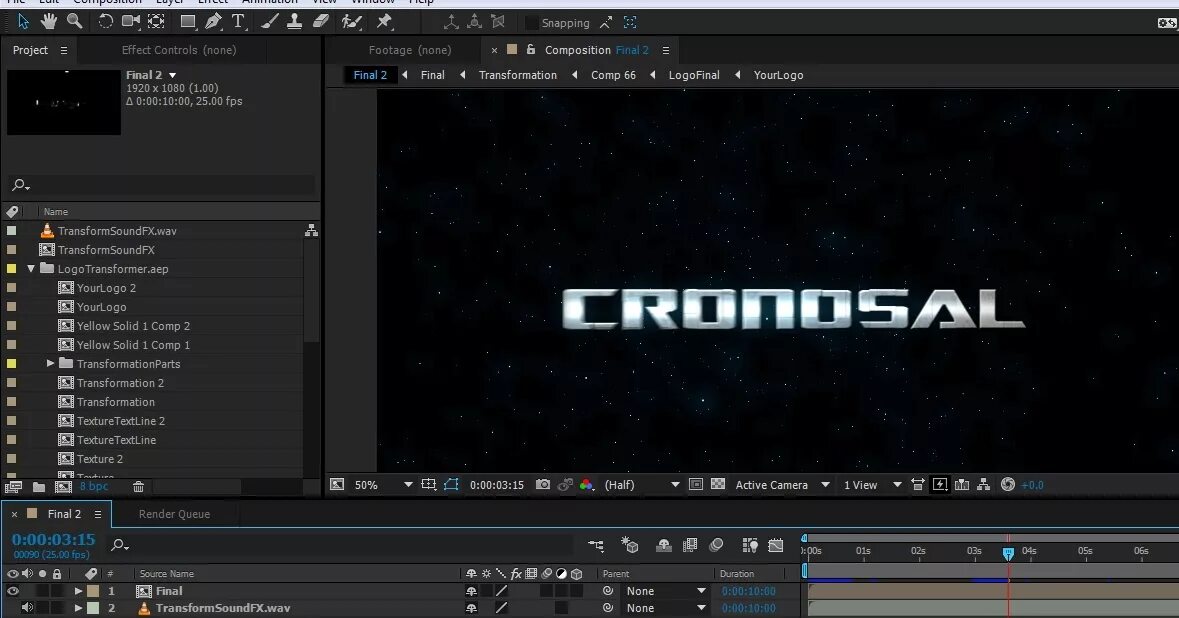The width and height of the screenshot is (1179, 618).
Task: Select the Pen tool
Action: click(x=213, y=22)
